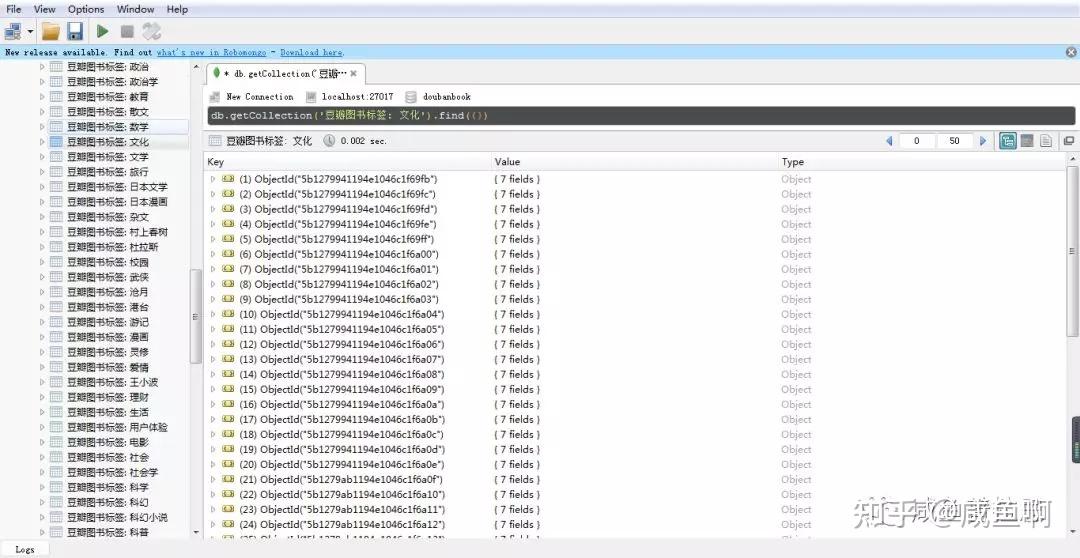Click collection icon for 豆瓣图书标签: 教育
The width and height of the screenshot is (1080, 558).
[x=56, y=97]
